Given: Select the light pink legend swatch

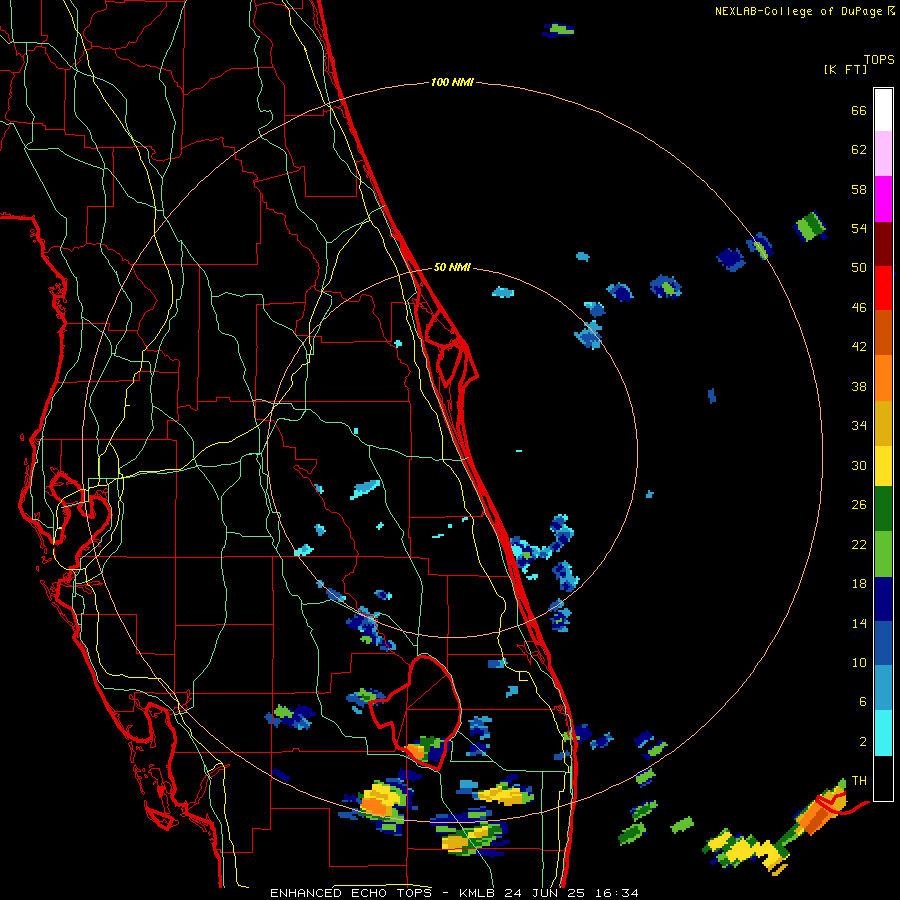Looking at the screenshot, I should click(x=883, y=154).
